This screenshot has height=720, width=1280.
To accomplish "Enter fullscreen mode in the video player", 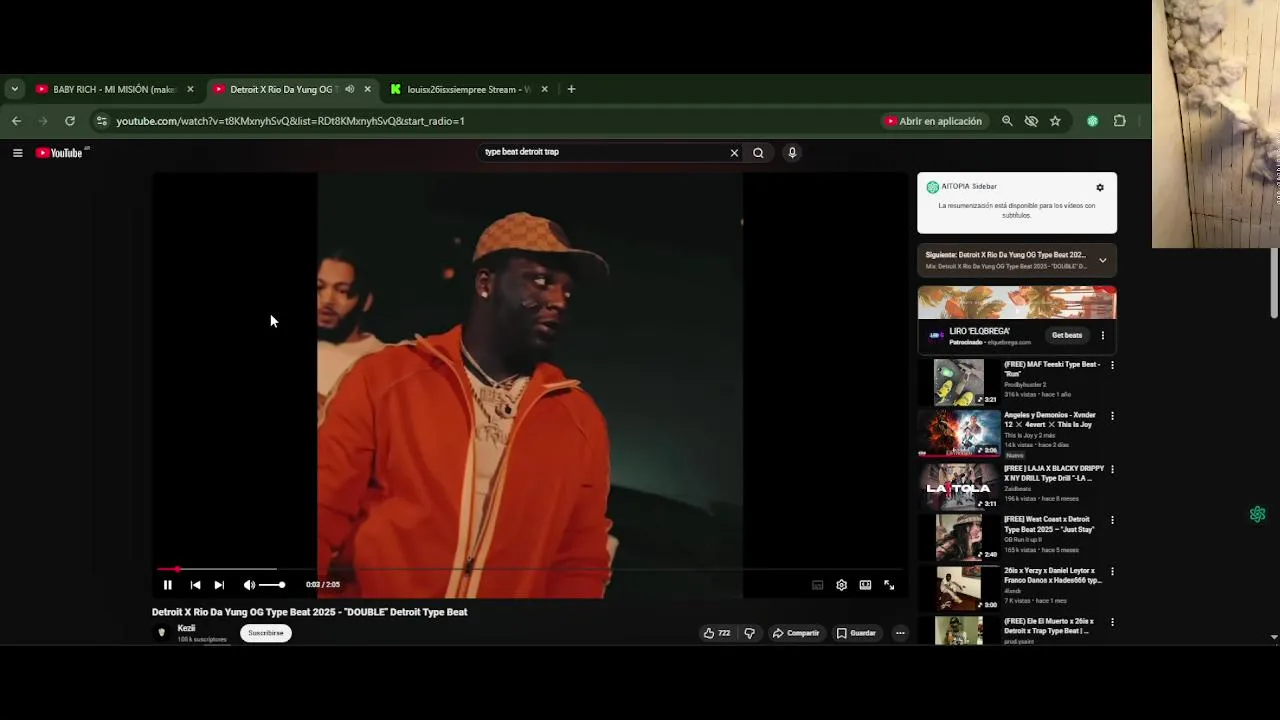I will [889, 585].
